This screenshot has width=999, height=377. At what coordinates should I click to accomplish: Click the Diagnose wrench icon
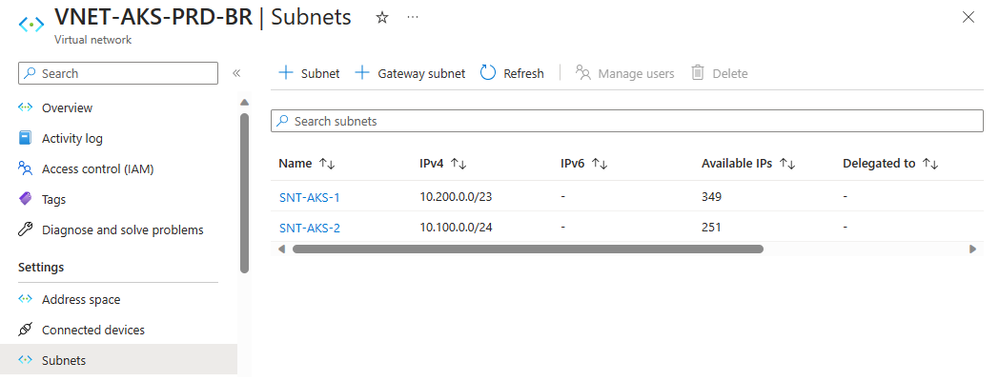[25, 230]
